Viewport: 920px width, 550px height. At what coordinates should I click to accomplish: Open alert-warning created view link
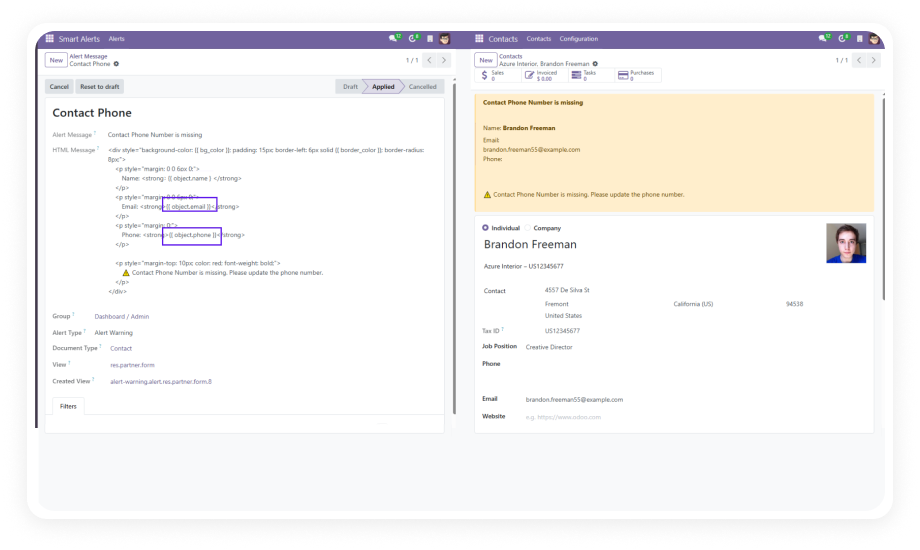(161, 382)
